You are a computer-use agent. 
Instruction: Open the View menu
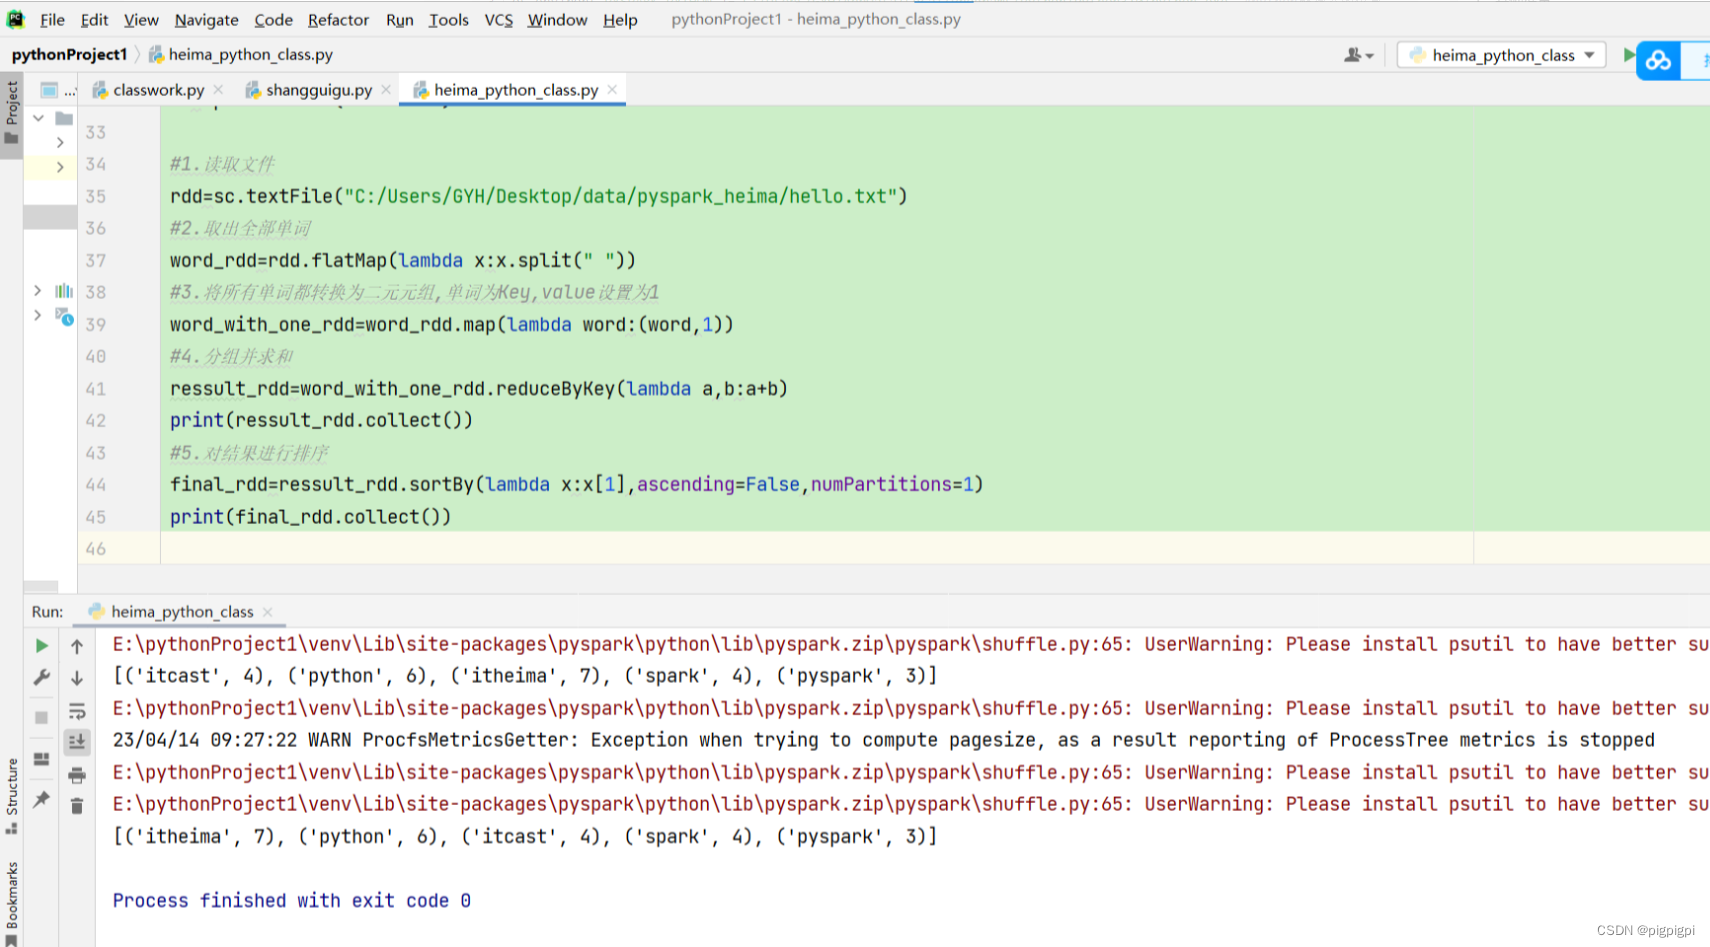click(141, 19)
